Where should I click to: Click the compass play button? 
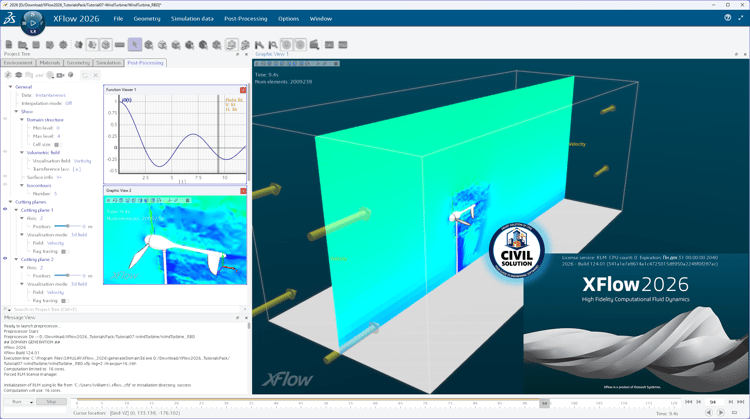[x=33, y=22]
